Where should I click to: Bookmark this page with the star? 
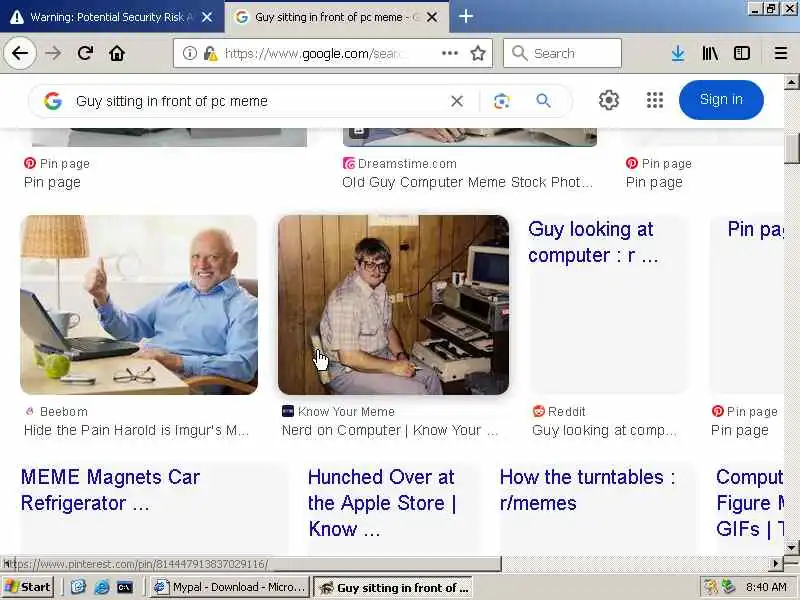click(478, 53)
